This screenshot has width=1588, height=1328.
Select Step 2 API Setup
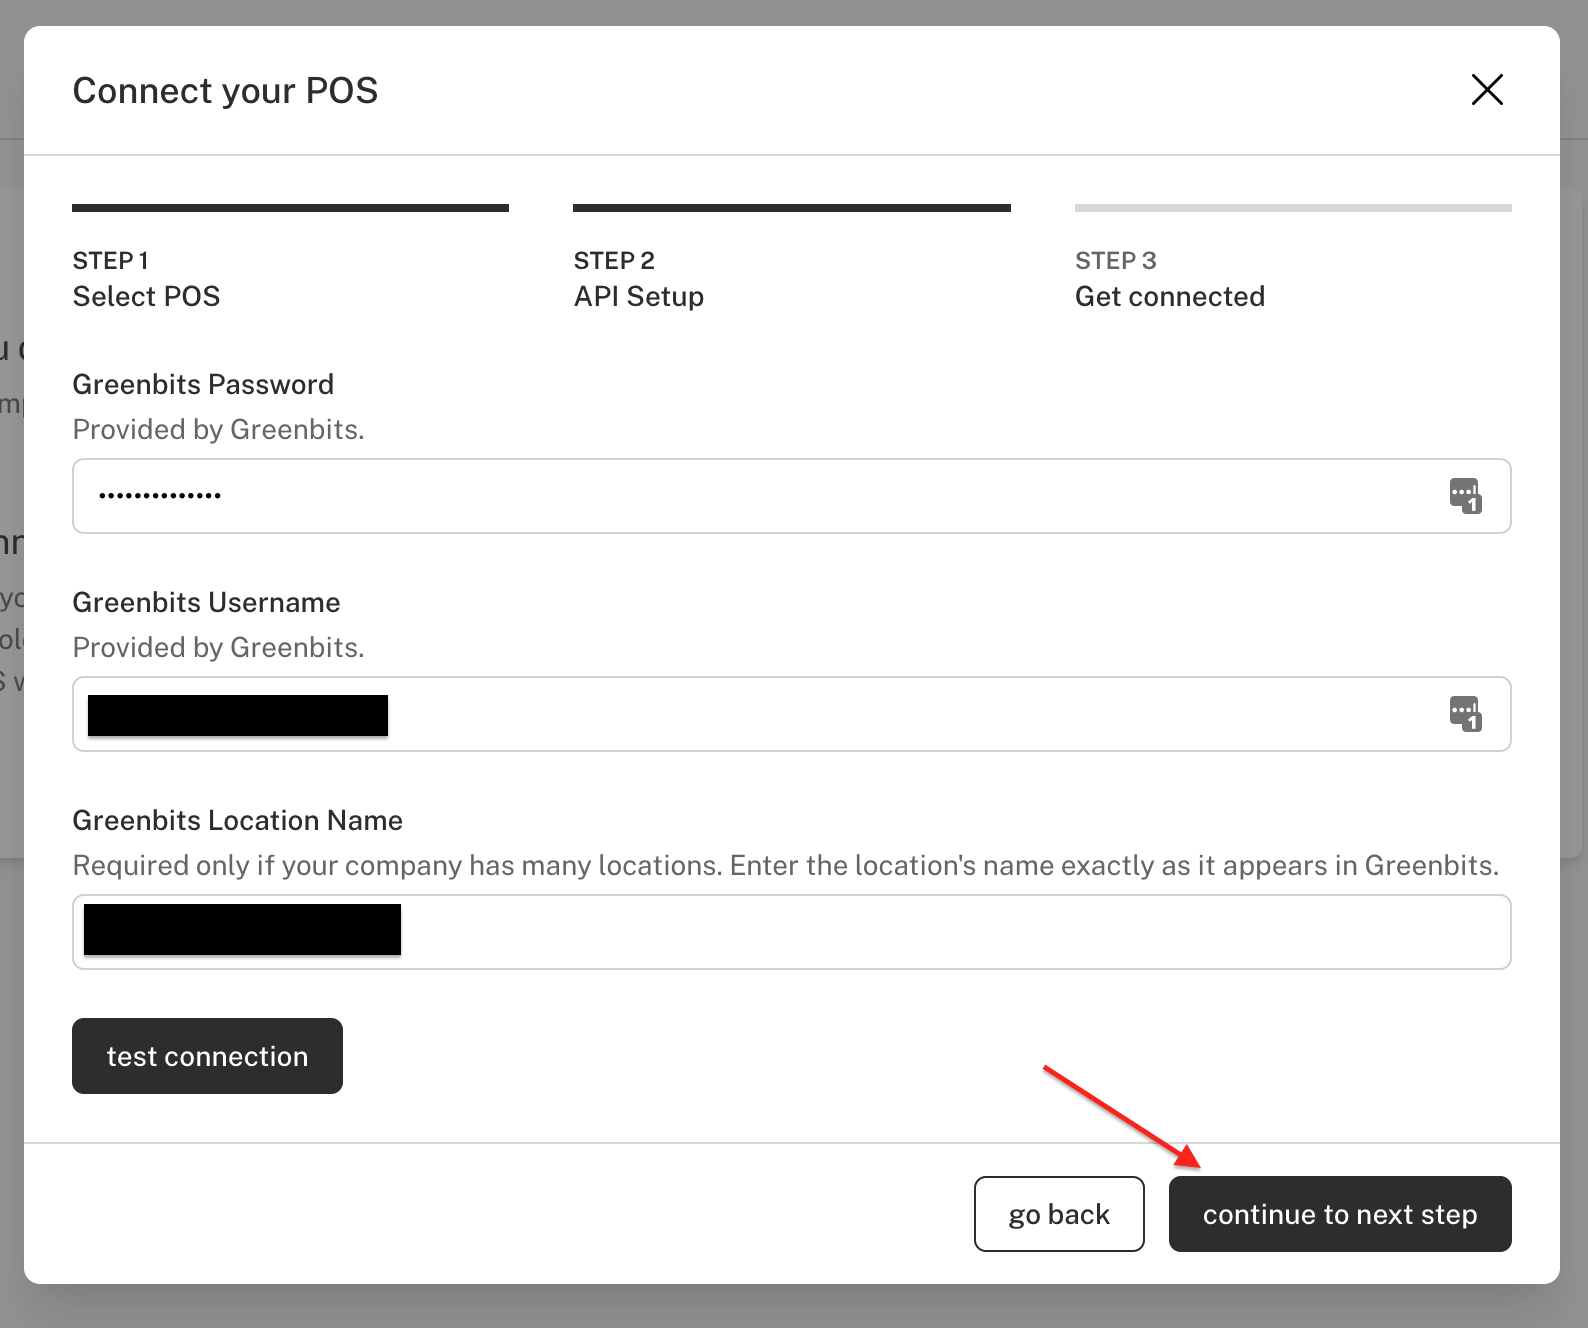pos(791,260)
